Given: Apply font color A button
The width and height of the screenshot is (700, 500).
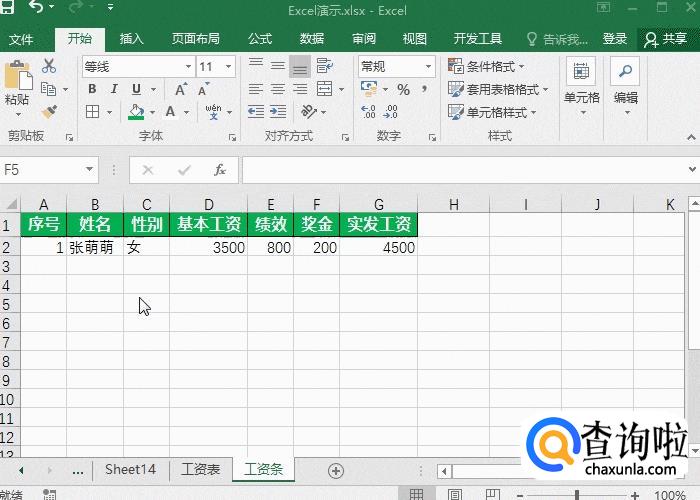Looking at the screenshot, I should tap(170, 112).
